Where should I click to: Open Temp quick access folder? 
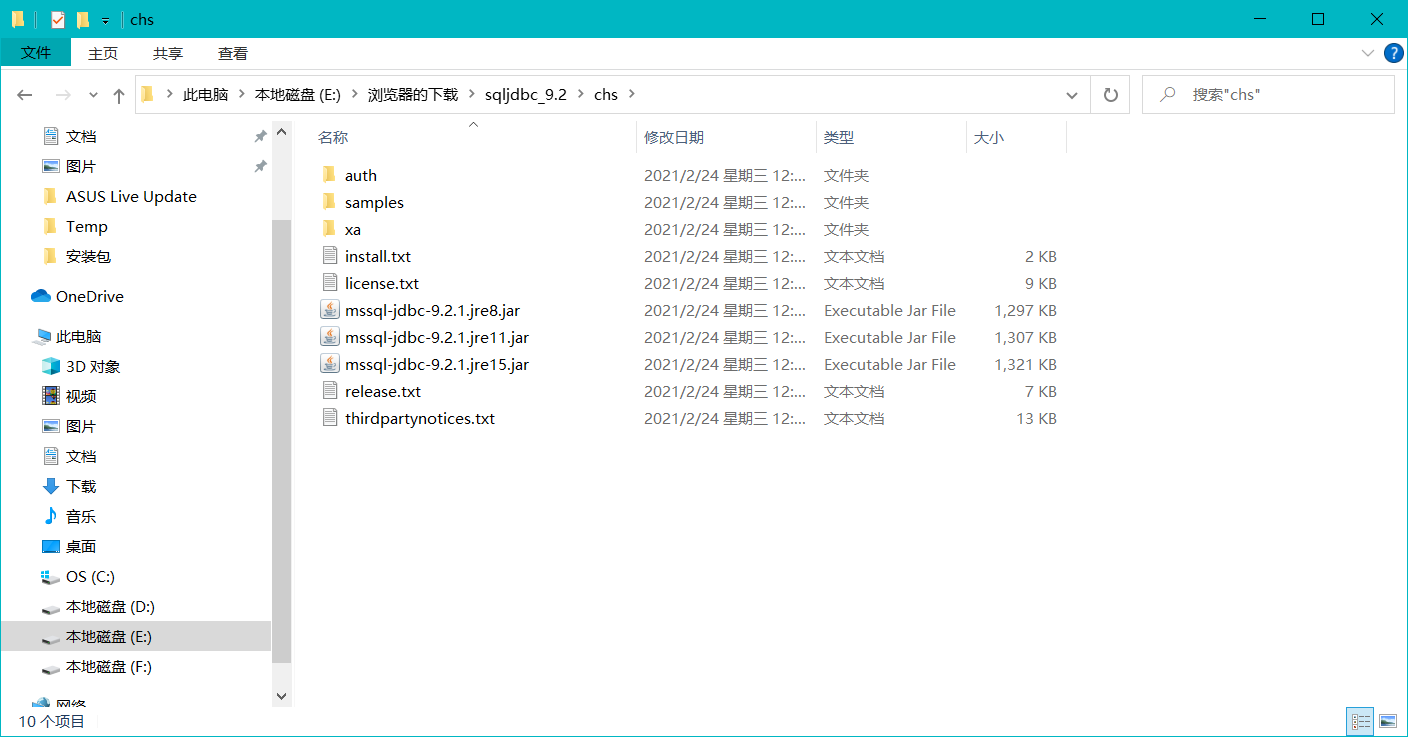click(x=75, y=226)
